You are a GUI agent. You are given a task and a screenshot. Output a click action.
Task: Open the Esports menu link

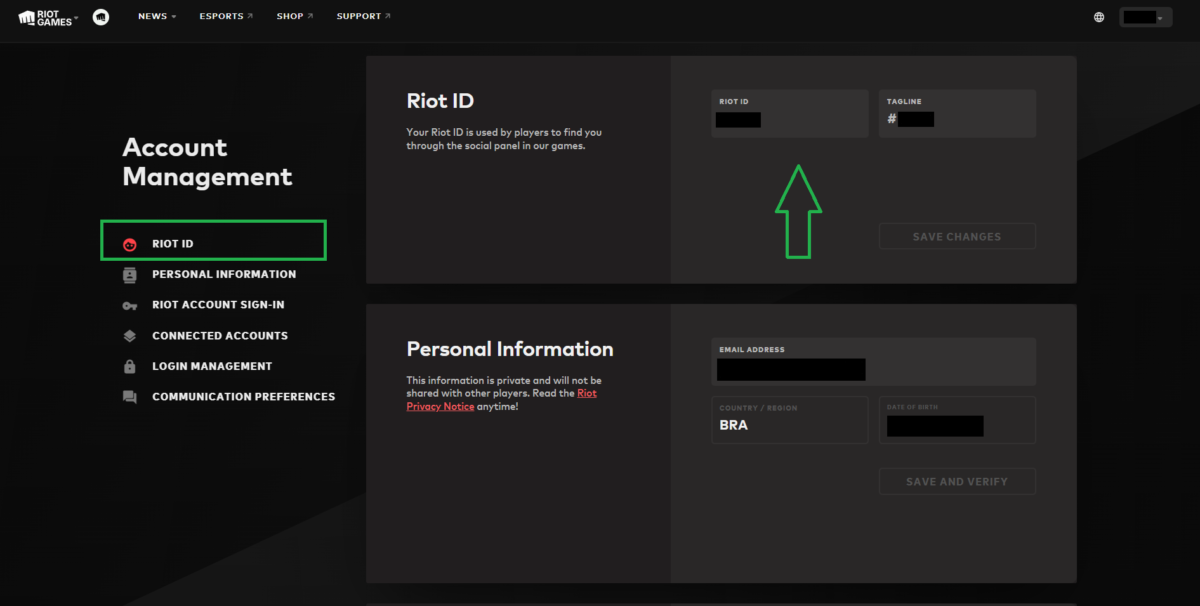pyautogui.click(x=225, y=17)
